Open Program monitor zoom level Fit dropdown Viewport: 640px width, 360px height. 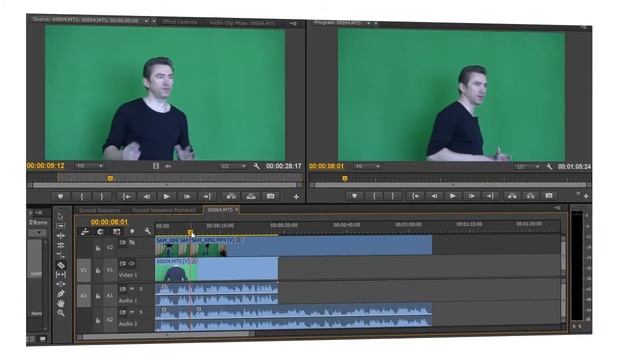point(367,166)
